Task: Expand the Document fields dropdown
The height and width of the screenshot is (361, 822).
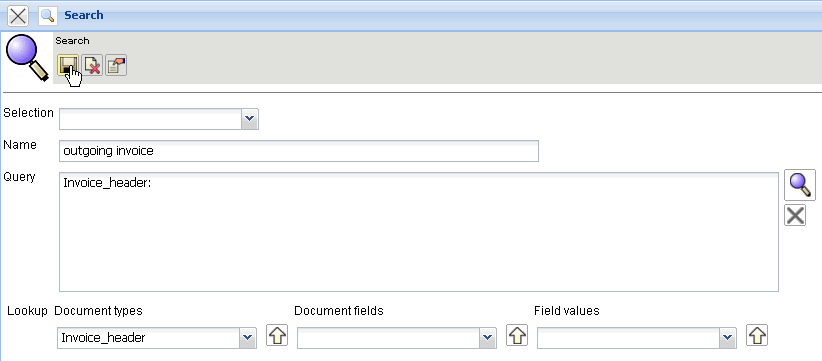Action: [488, 338]
